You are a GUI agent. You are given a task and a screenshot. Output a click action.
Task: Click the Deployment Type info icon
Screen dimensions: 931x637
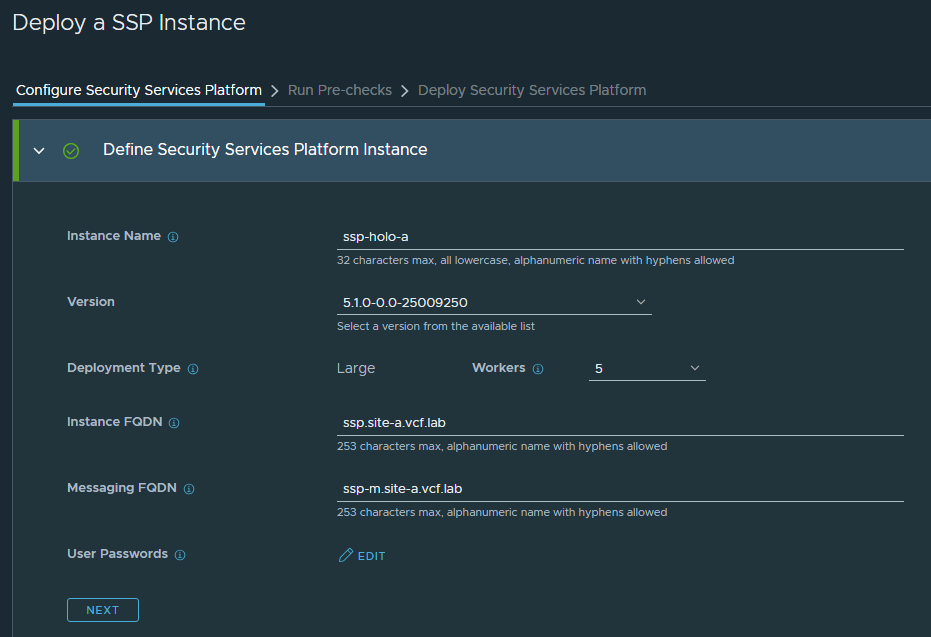pyautogui.click(x=193, y=369)
